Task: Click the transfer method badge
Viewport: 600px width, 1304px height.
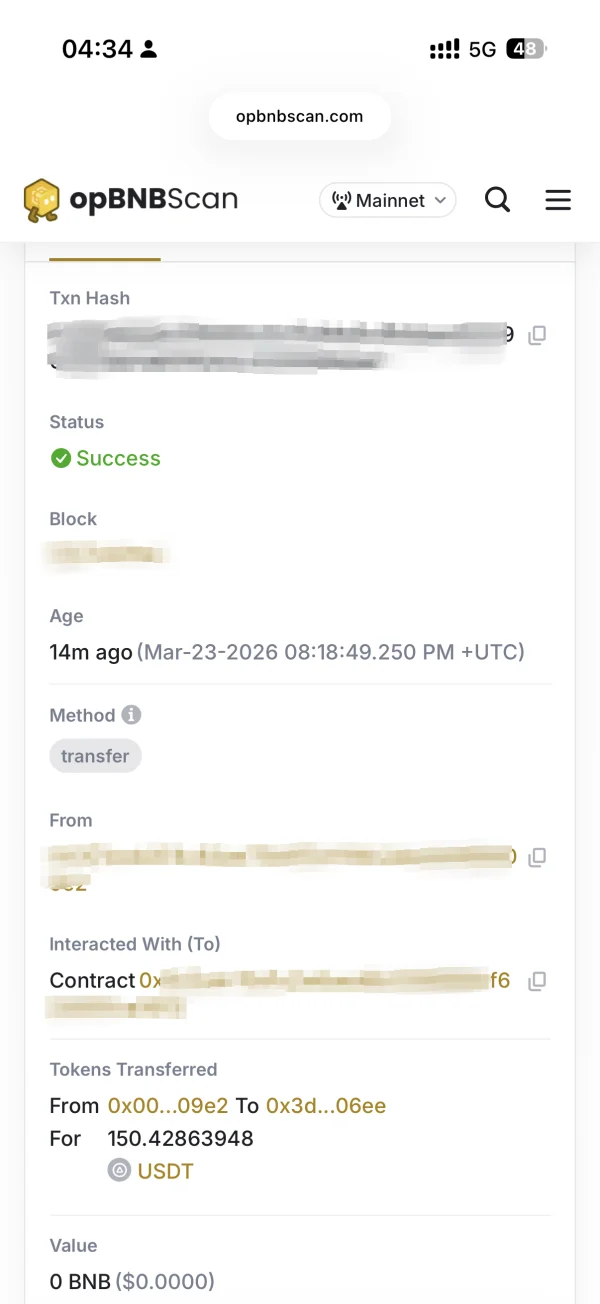Action: pyautogui.click(x=95, y=756)
